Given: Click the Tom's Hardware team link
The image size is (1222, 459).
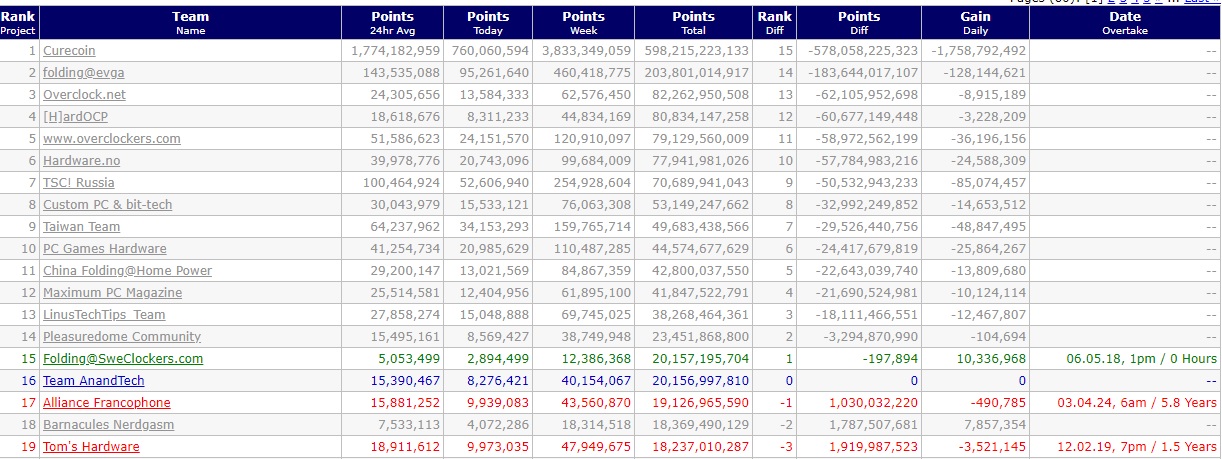Looking at the screenshot, I should coord(91,446).
